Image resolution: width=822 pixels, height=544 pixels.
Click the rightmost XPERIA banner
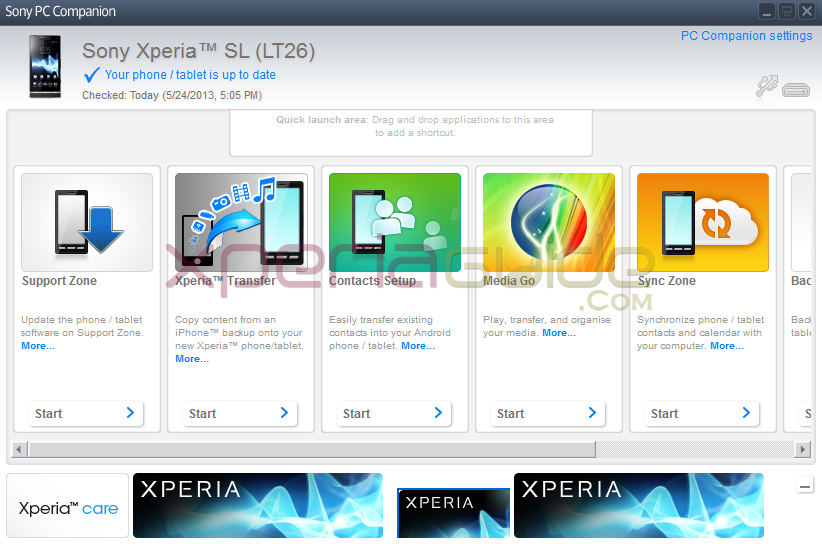coord(639,506)
